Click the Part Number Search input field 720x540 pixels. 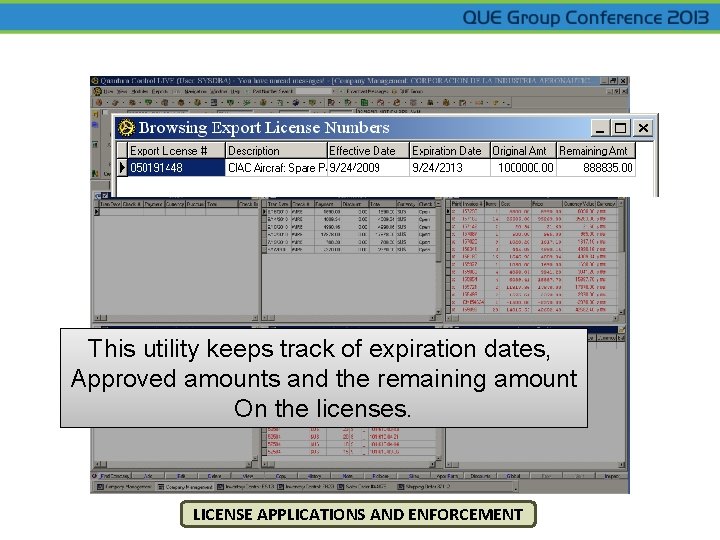click(x=313, y=91)
